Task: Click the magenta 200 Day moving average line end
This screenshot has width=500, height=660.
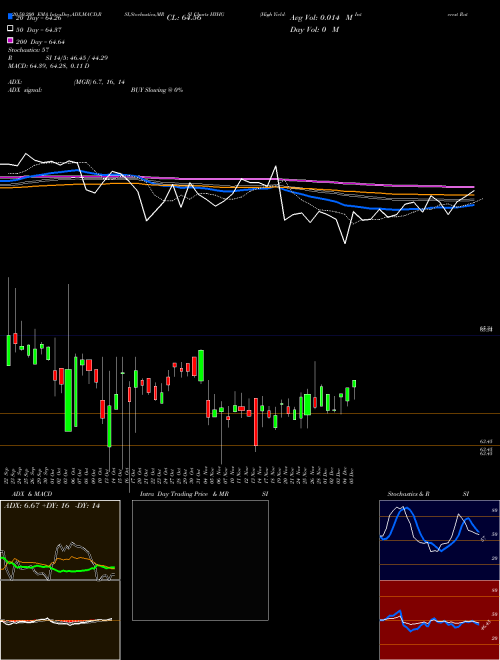Action: click(473, 186)
